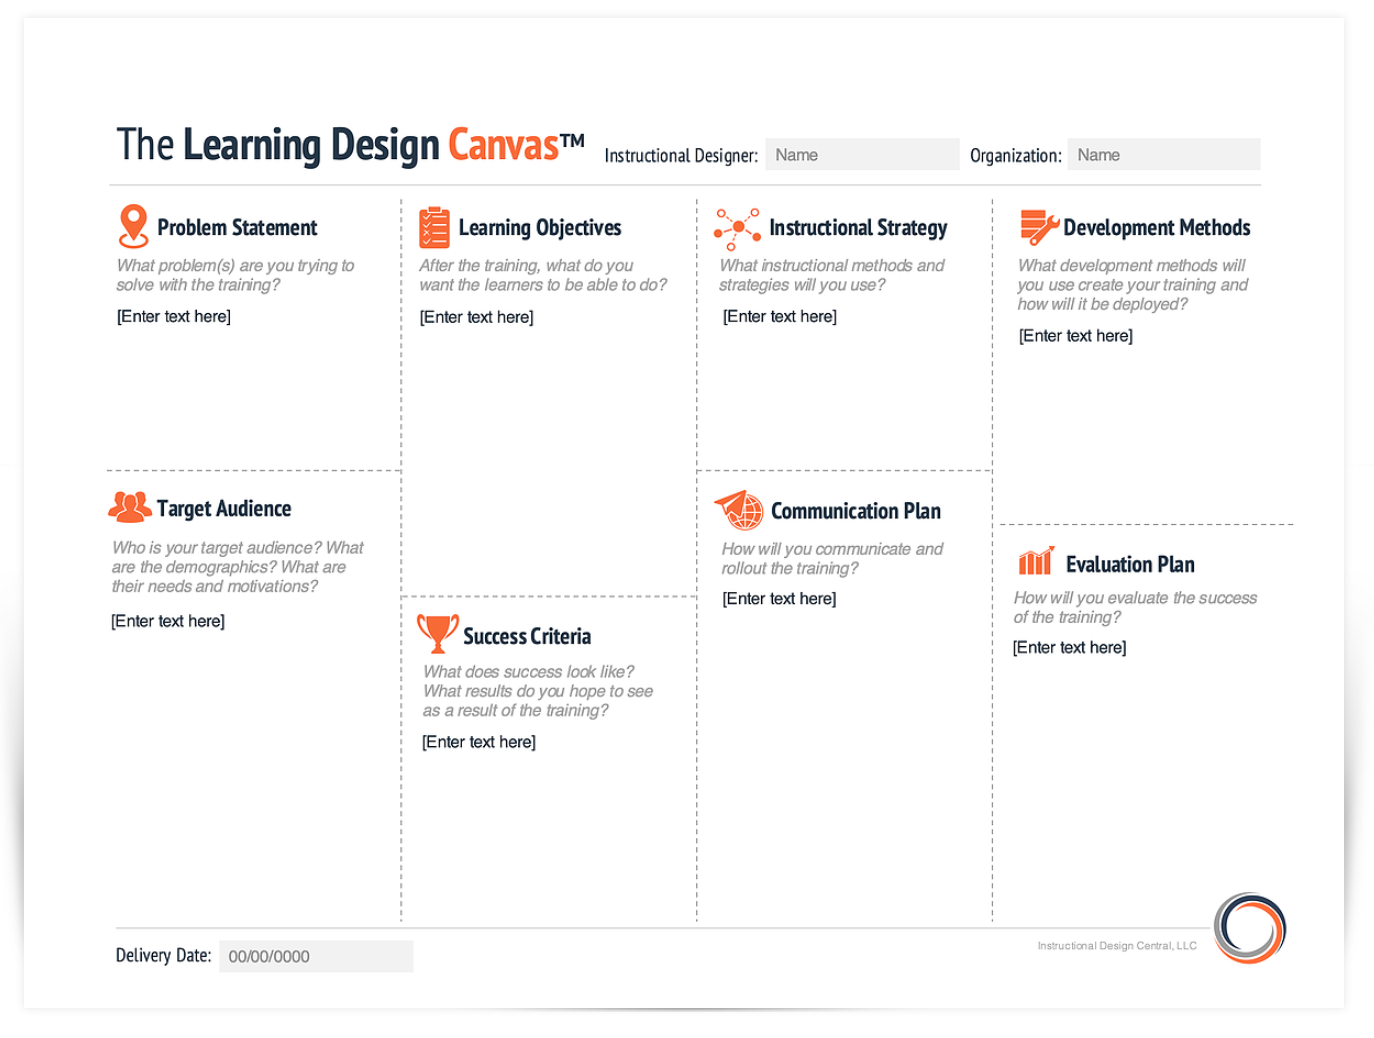
Task: Click 'How will you communicate and rollout' prompt
Action: coord(832,559)
